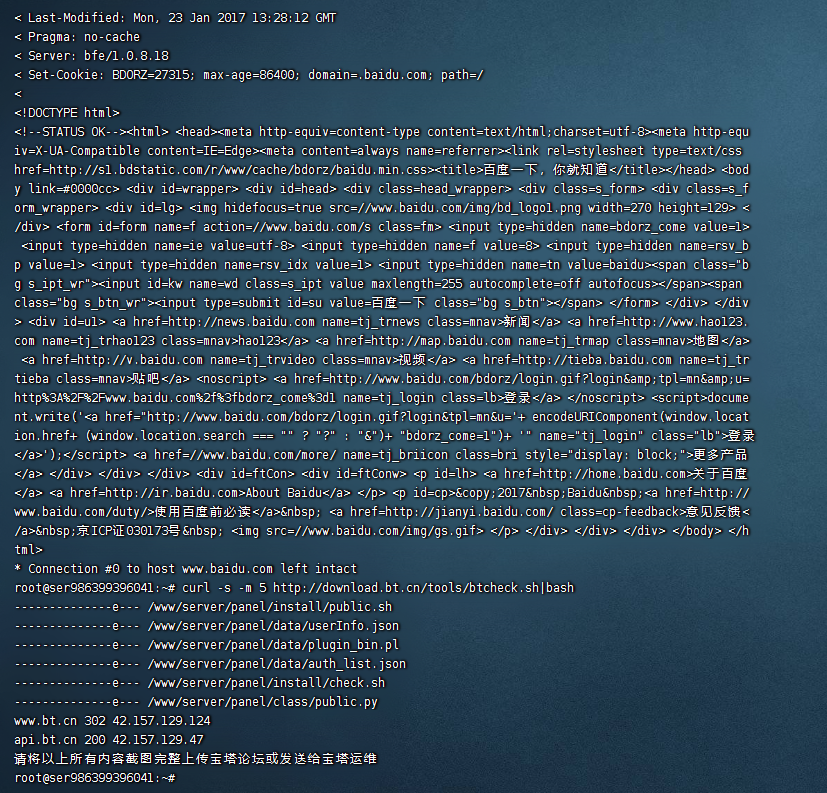Screen dimensions: 827x793
Task: Click the curl btcheck.sh command line
Action: coord(294,587)
